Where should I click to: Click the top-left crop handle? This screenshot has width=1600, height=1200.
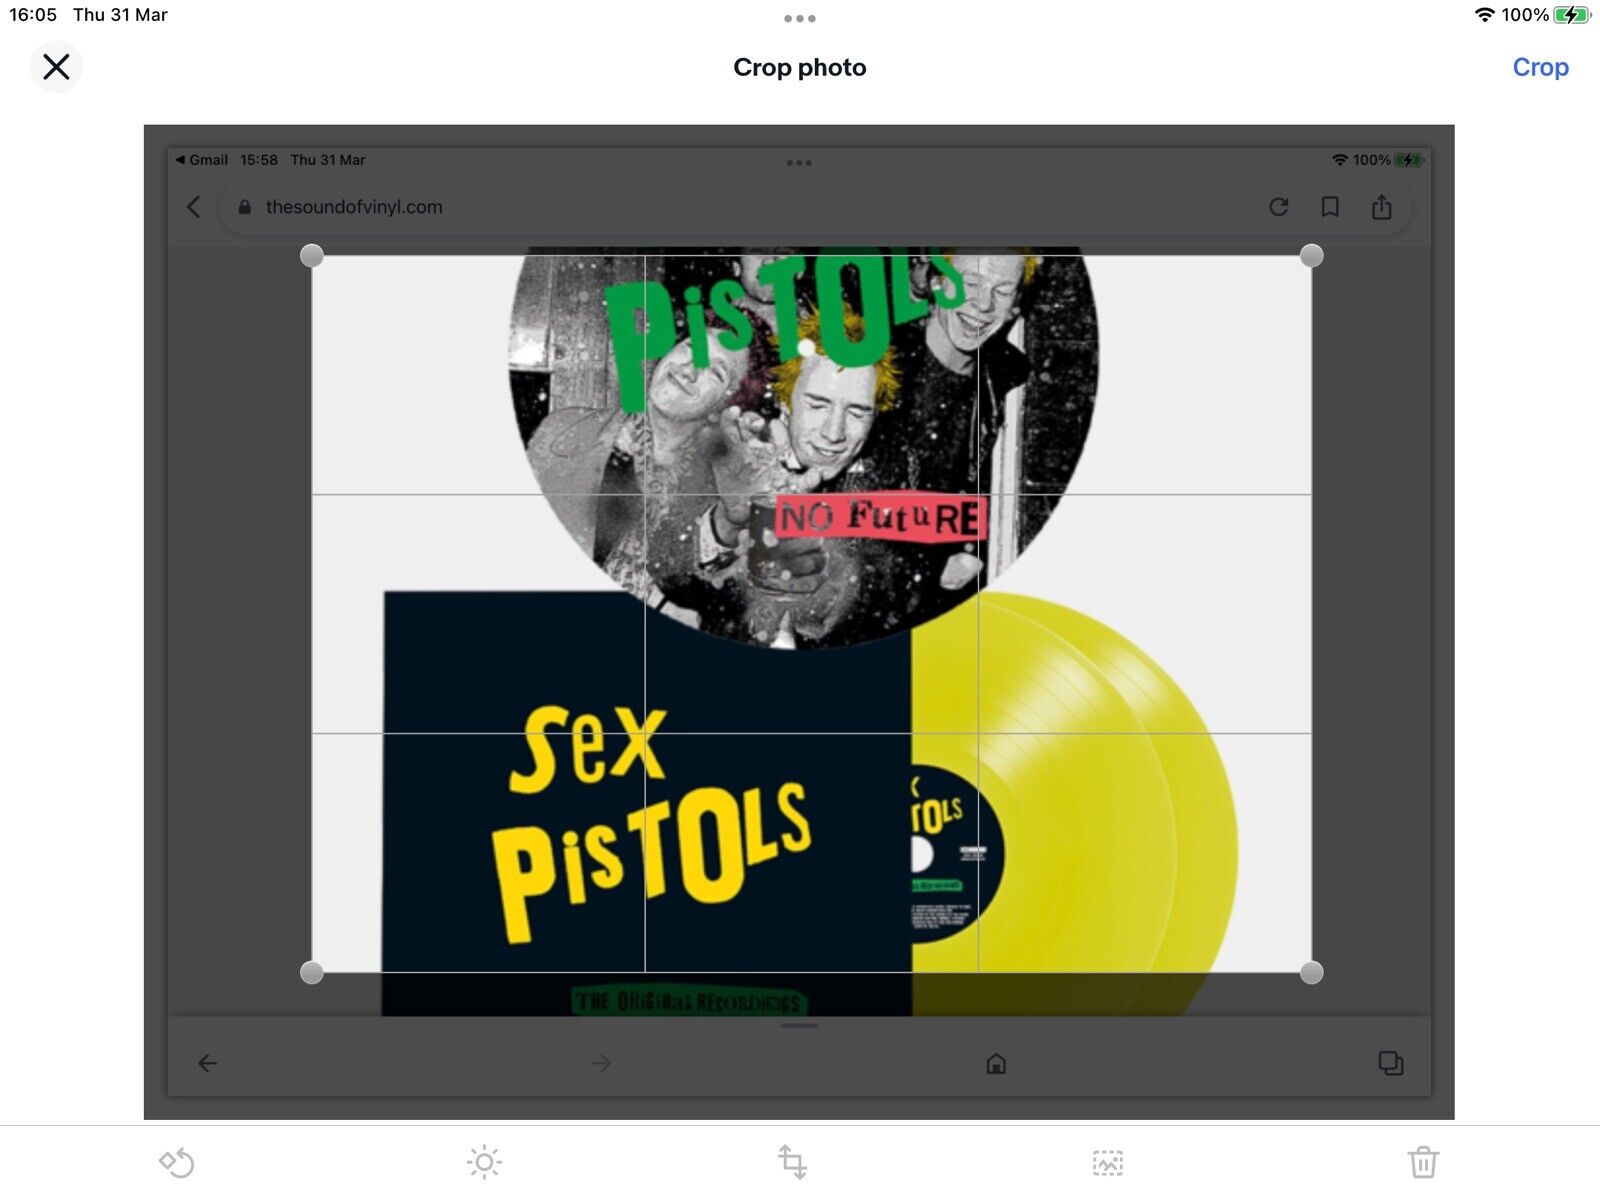(312, 256)
